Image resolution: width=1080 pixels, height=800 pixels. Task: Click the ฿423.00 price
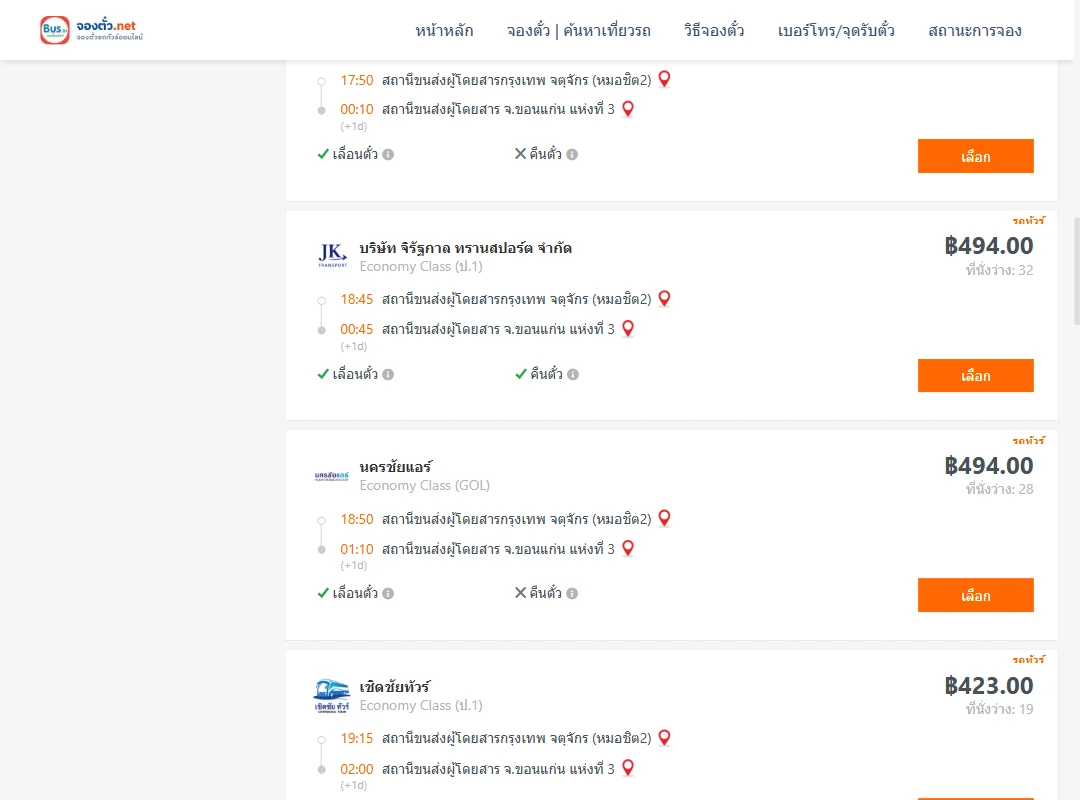[988, 686]
